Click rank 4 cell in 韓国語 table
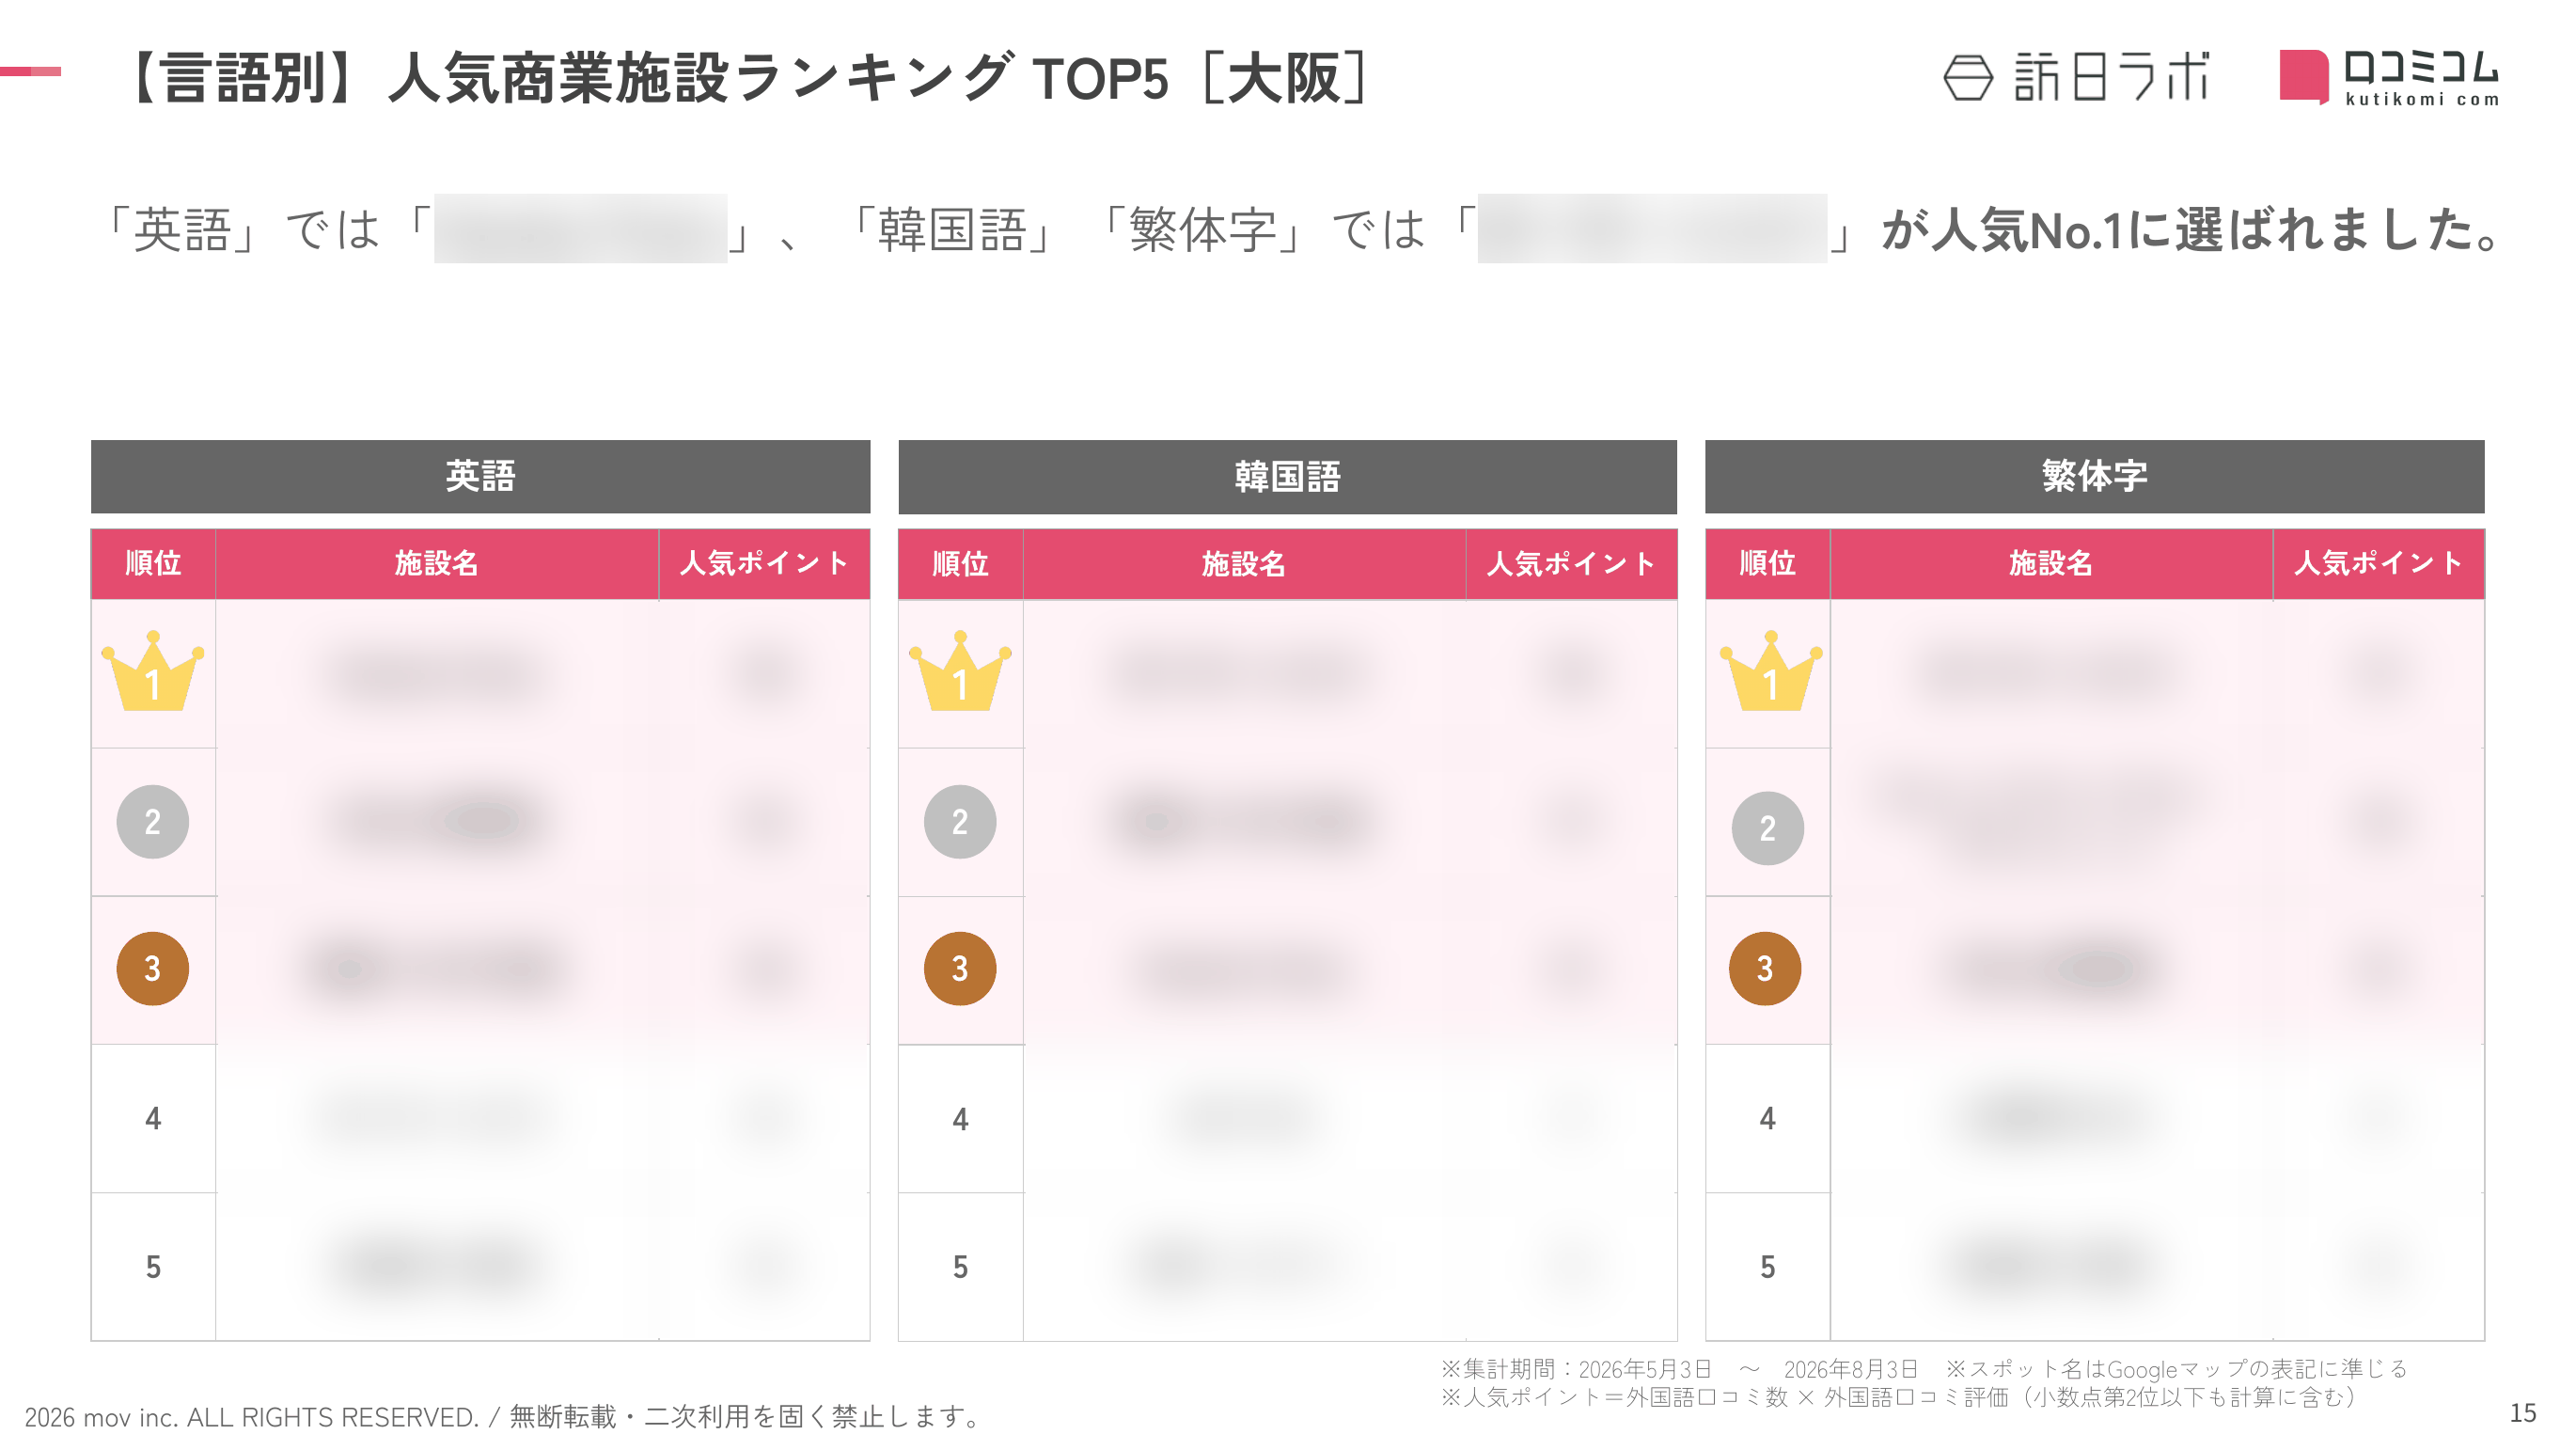The image size is (2576, 1450). point(960,1119)
